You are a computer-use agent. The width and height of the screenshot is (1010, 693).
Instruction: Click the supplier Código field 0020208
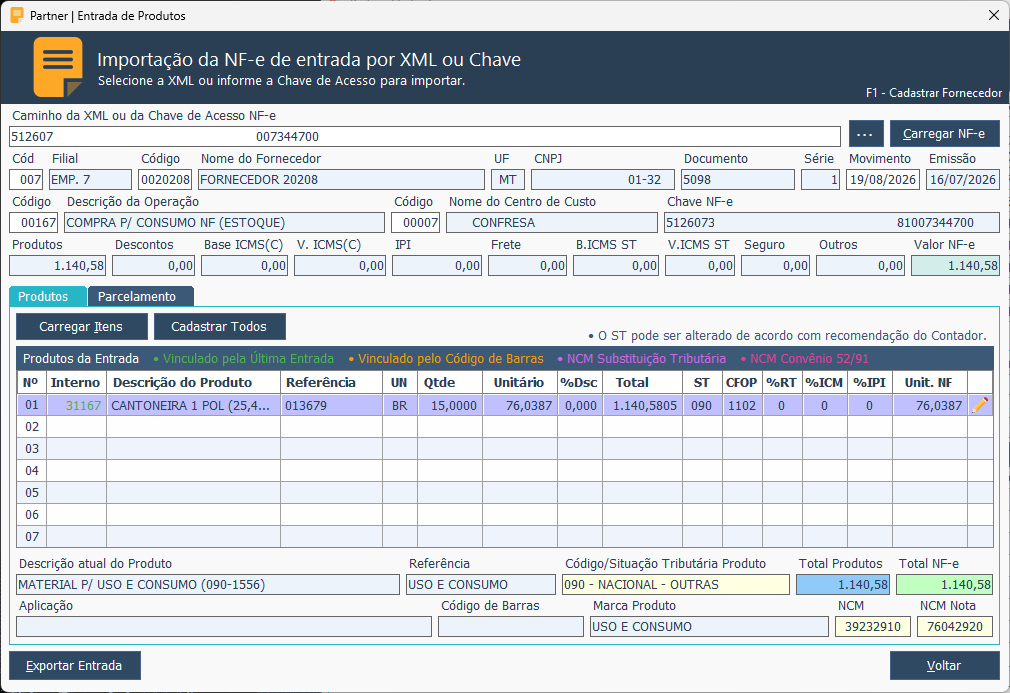coord(166,180)
